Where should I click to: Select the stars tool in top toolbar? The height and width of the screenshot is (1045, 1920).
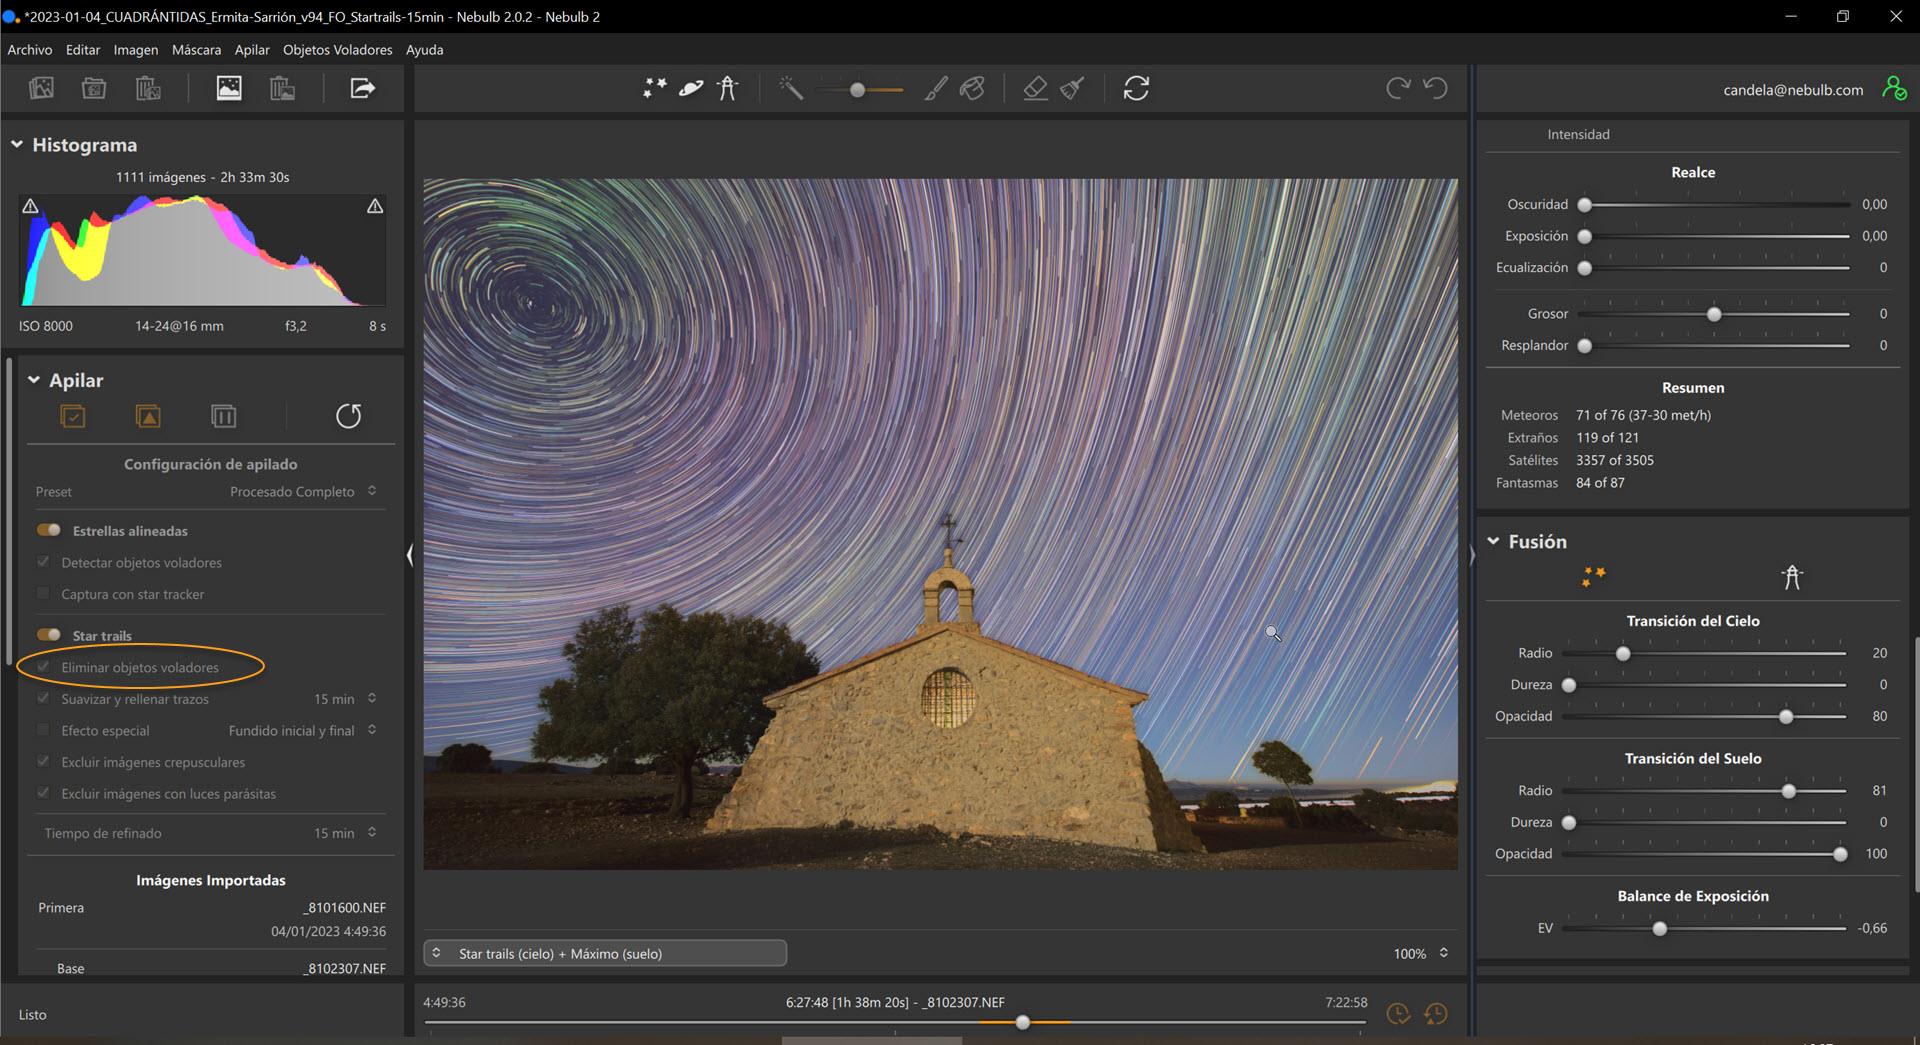[x=654, y=88]
